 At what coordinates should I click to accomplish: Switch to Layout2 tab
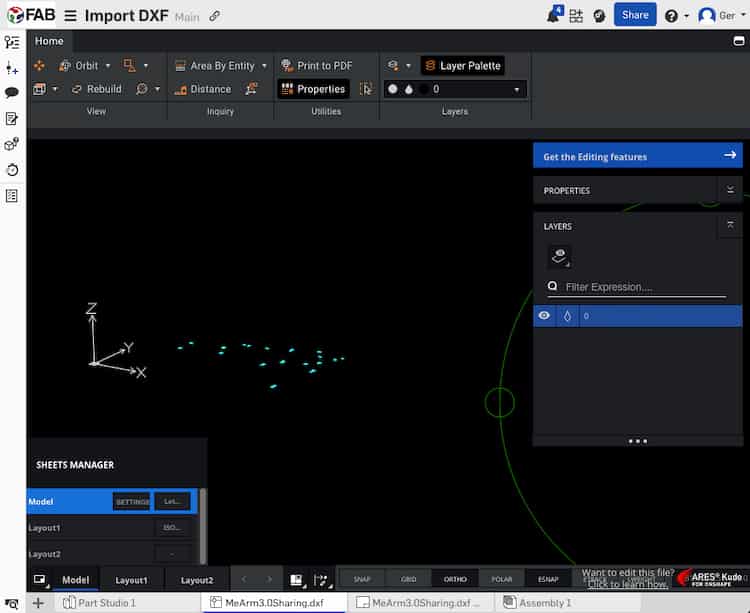197,580
